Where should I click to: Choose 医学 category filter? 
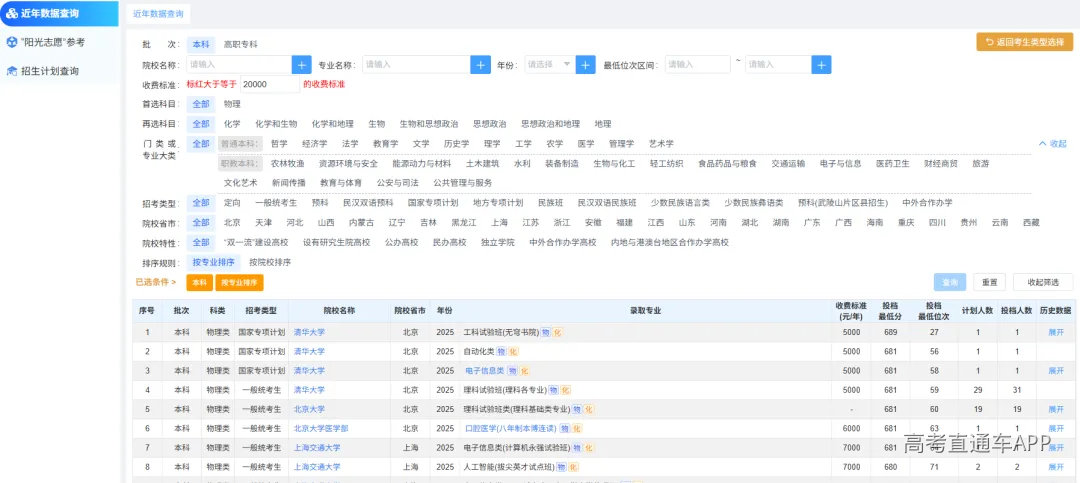point(585,143)
